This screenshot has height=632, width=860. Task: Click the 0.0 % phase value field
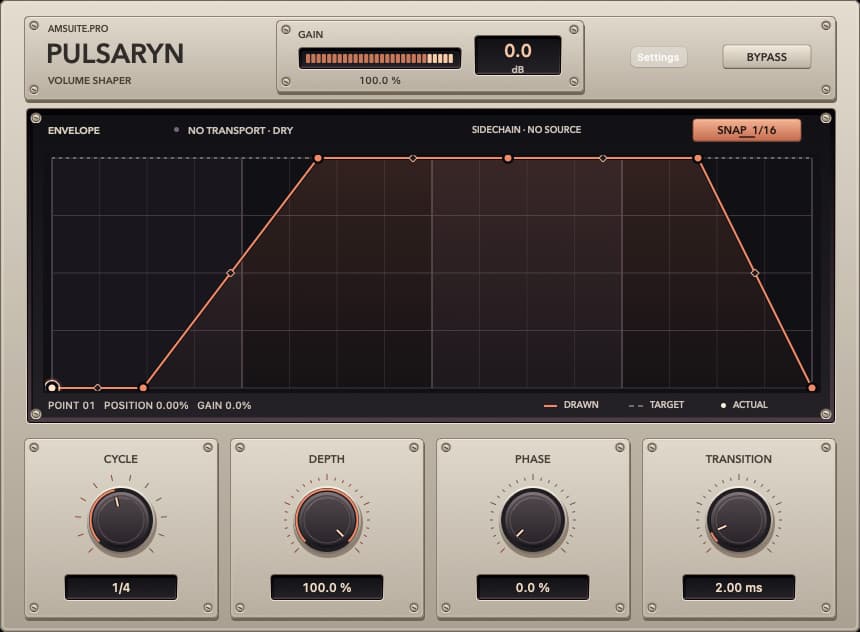(533, 588)
